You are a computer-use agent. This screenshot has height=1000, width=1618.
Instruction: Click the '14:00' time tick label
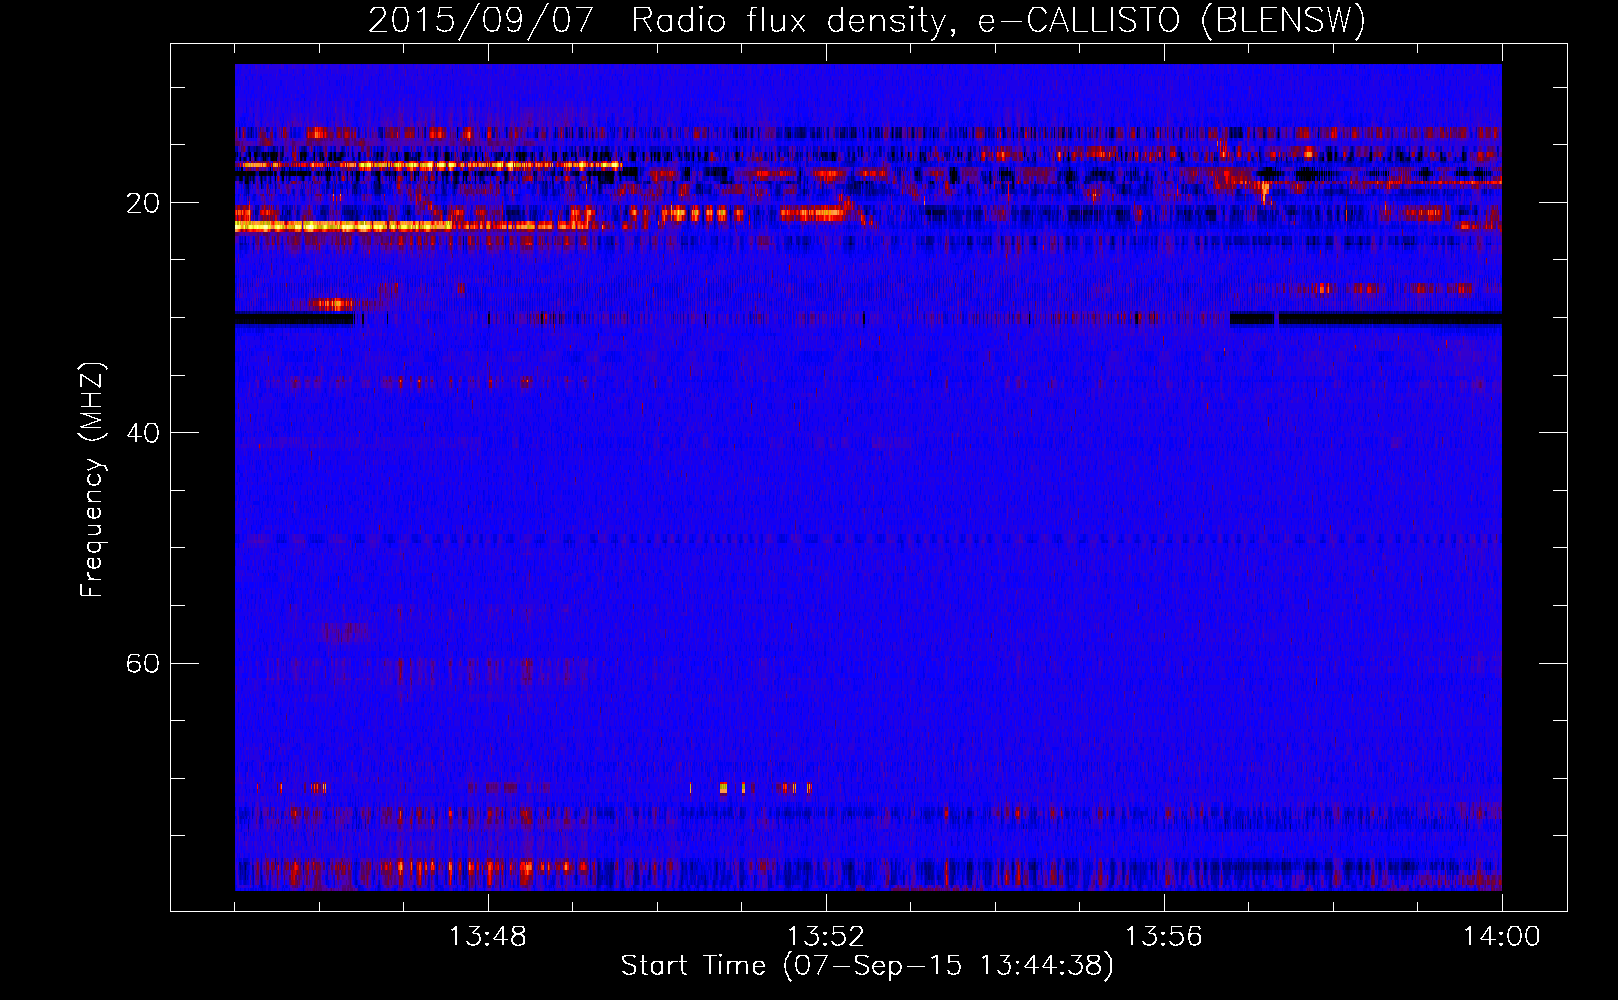pyautogui.click(x=1501, y=937)
